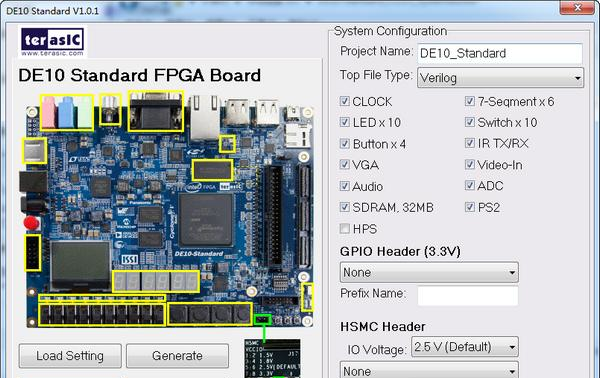Click the 7-segment display group on the board

(x=156, y=282)
